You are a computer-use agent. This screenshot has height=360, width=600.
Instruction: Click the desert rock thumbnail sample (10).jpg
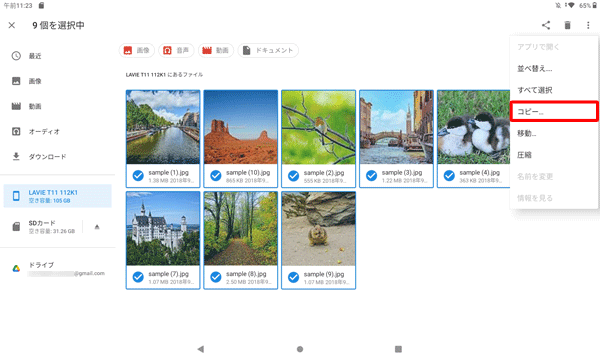tap(241, 127)
